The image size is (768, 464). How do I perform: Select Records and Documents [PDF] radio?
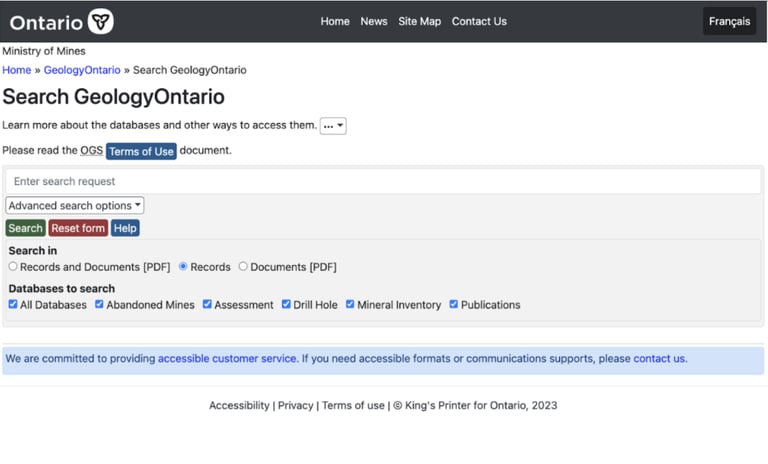tap(13, 266)
